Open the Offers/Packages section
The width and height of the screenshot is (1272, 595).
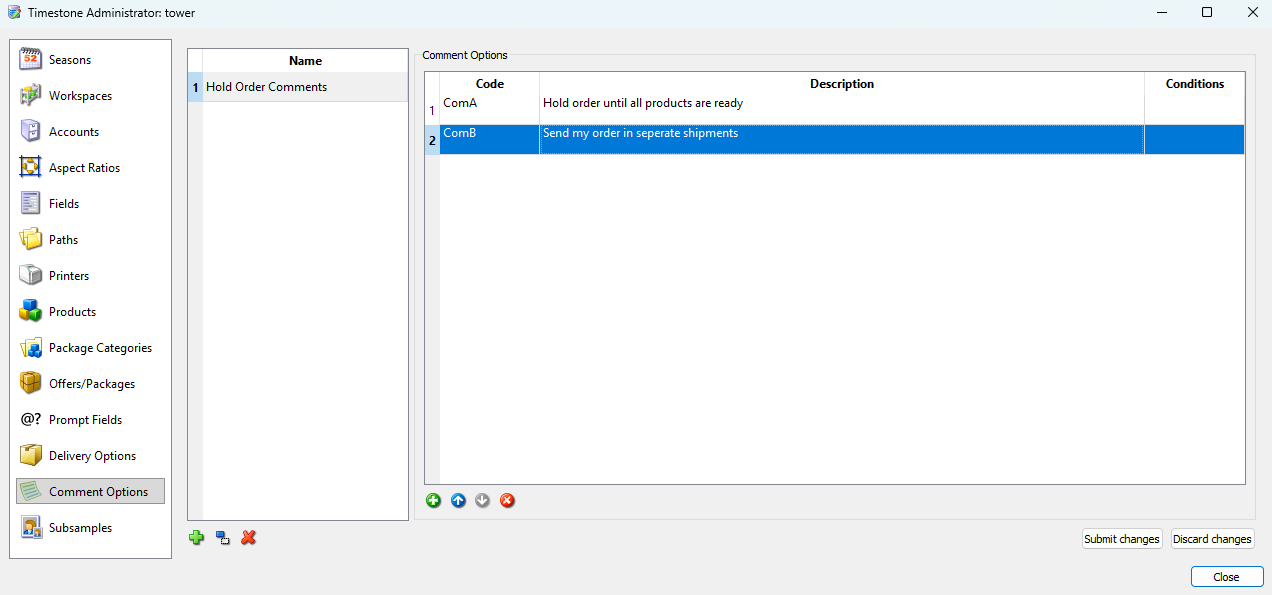point(92,383)
